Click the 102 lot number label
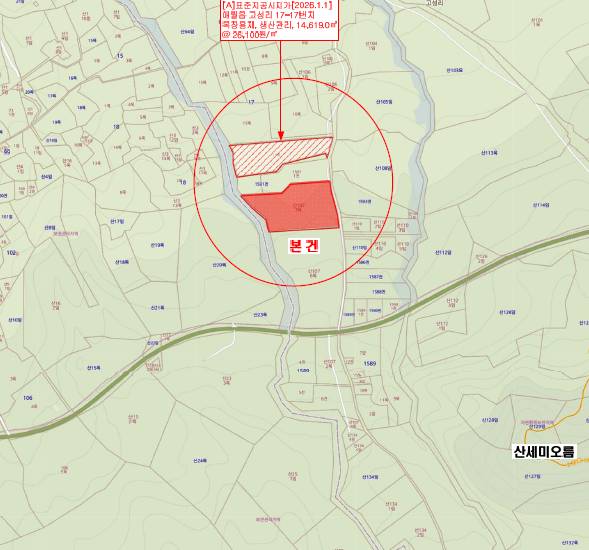Screen dimensions: 589x550 click(x=11, y=253)
